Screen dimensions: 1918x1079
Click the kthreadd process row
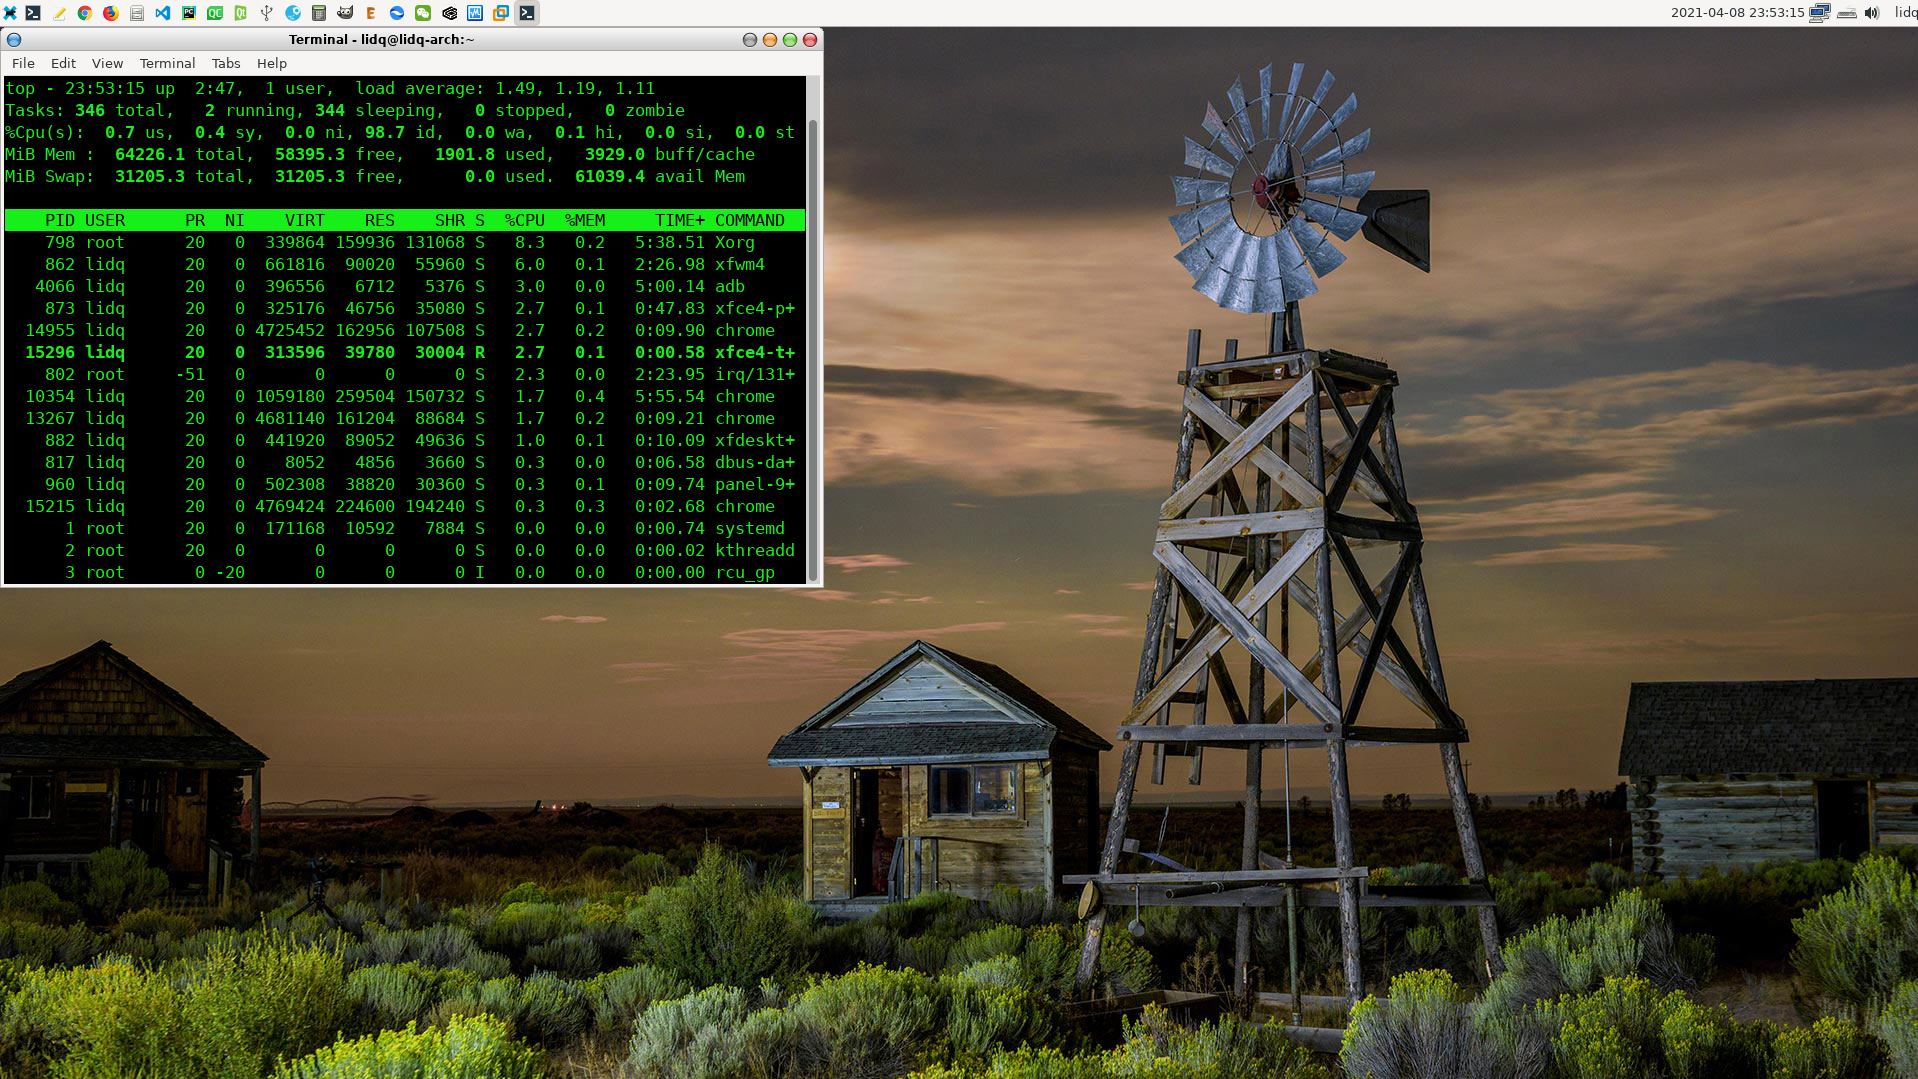(405, 550)
